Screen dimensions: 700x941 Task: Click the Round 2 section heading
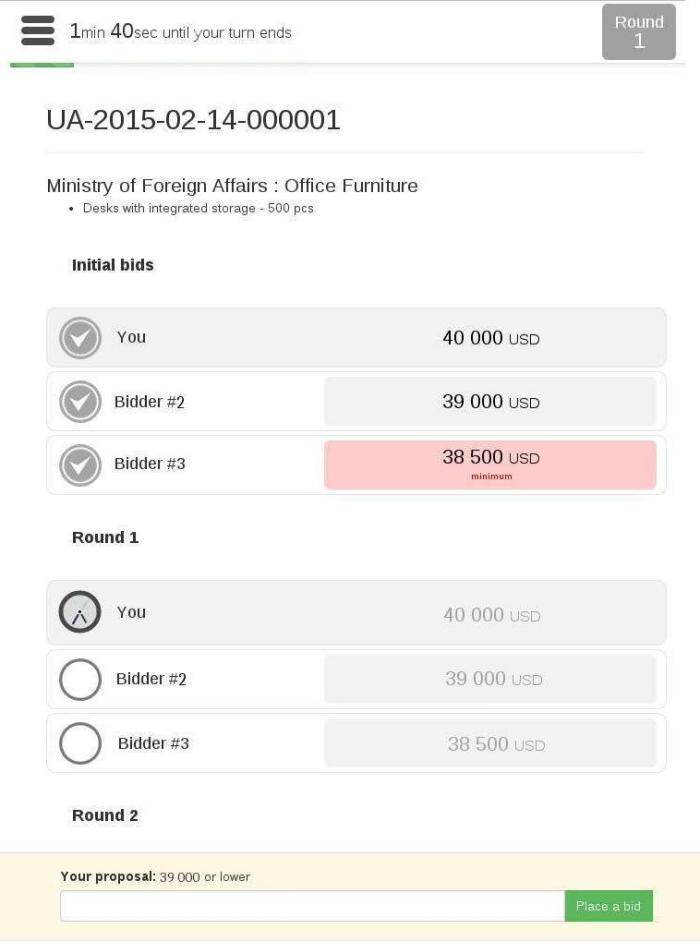click(x=105, y=816)
